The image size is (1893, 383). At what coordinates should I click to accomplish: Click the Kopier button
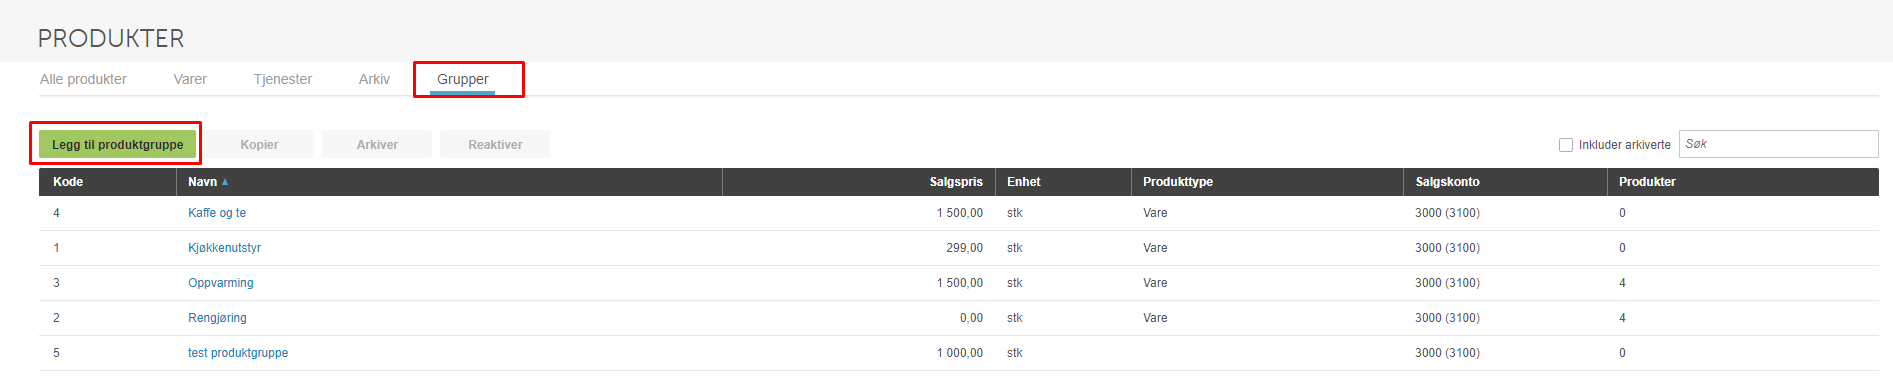(x=259, y=144)
